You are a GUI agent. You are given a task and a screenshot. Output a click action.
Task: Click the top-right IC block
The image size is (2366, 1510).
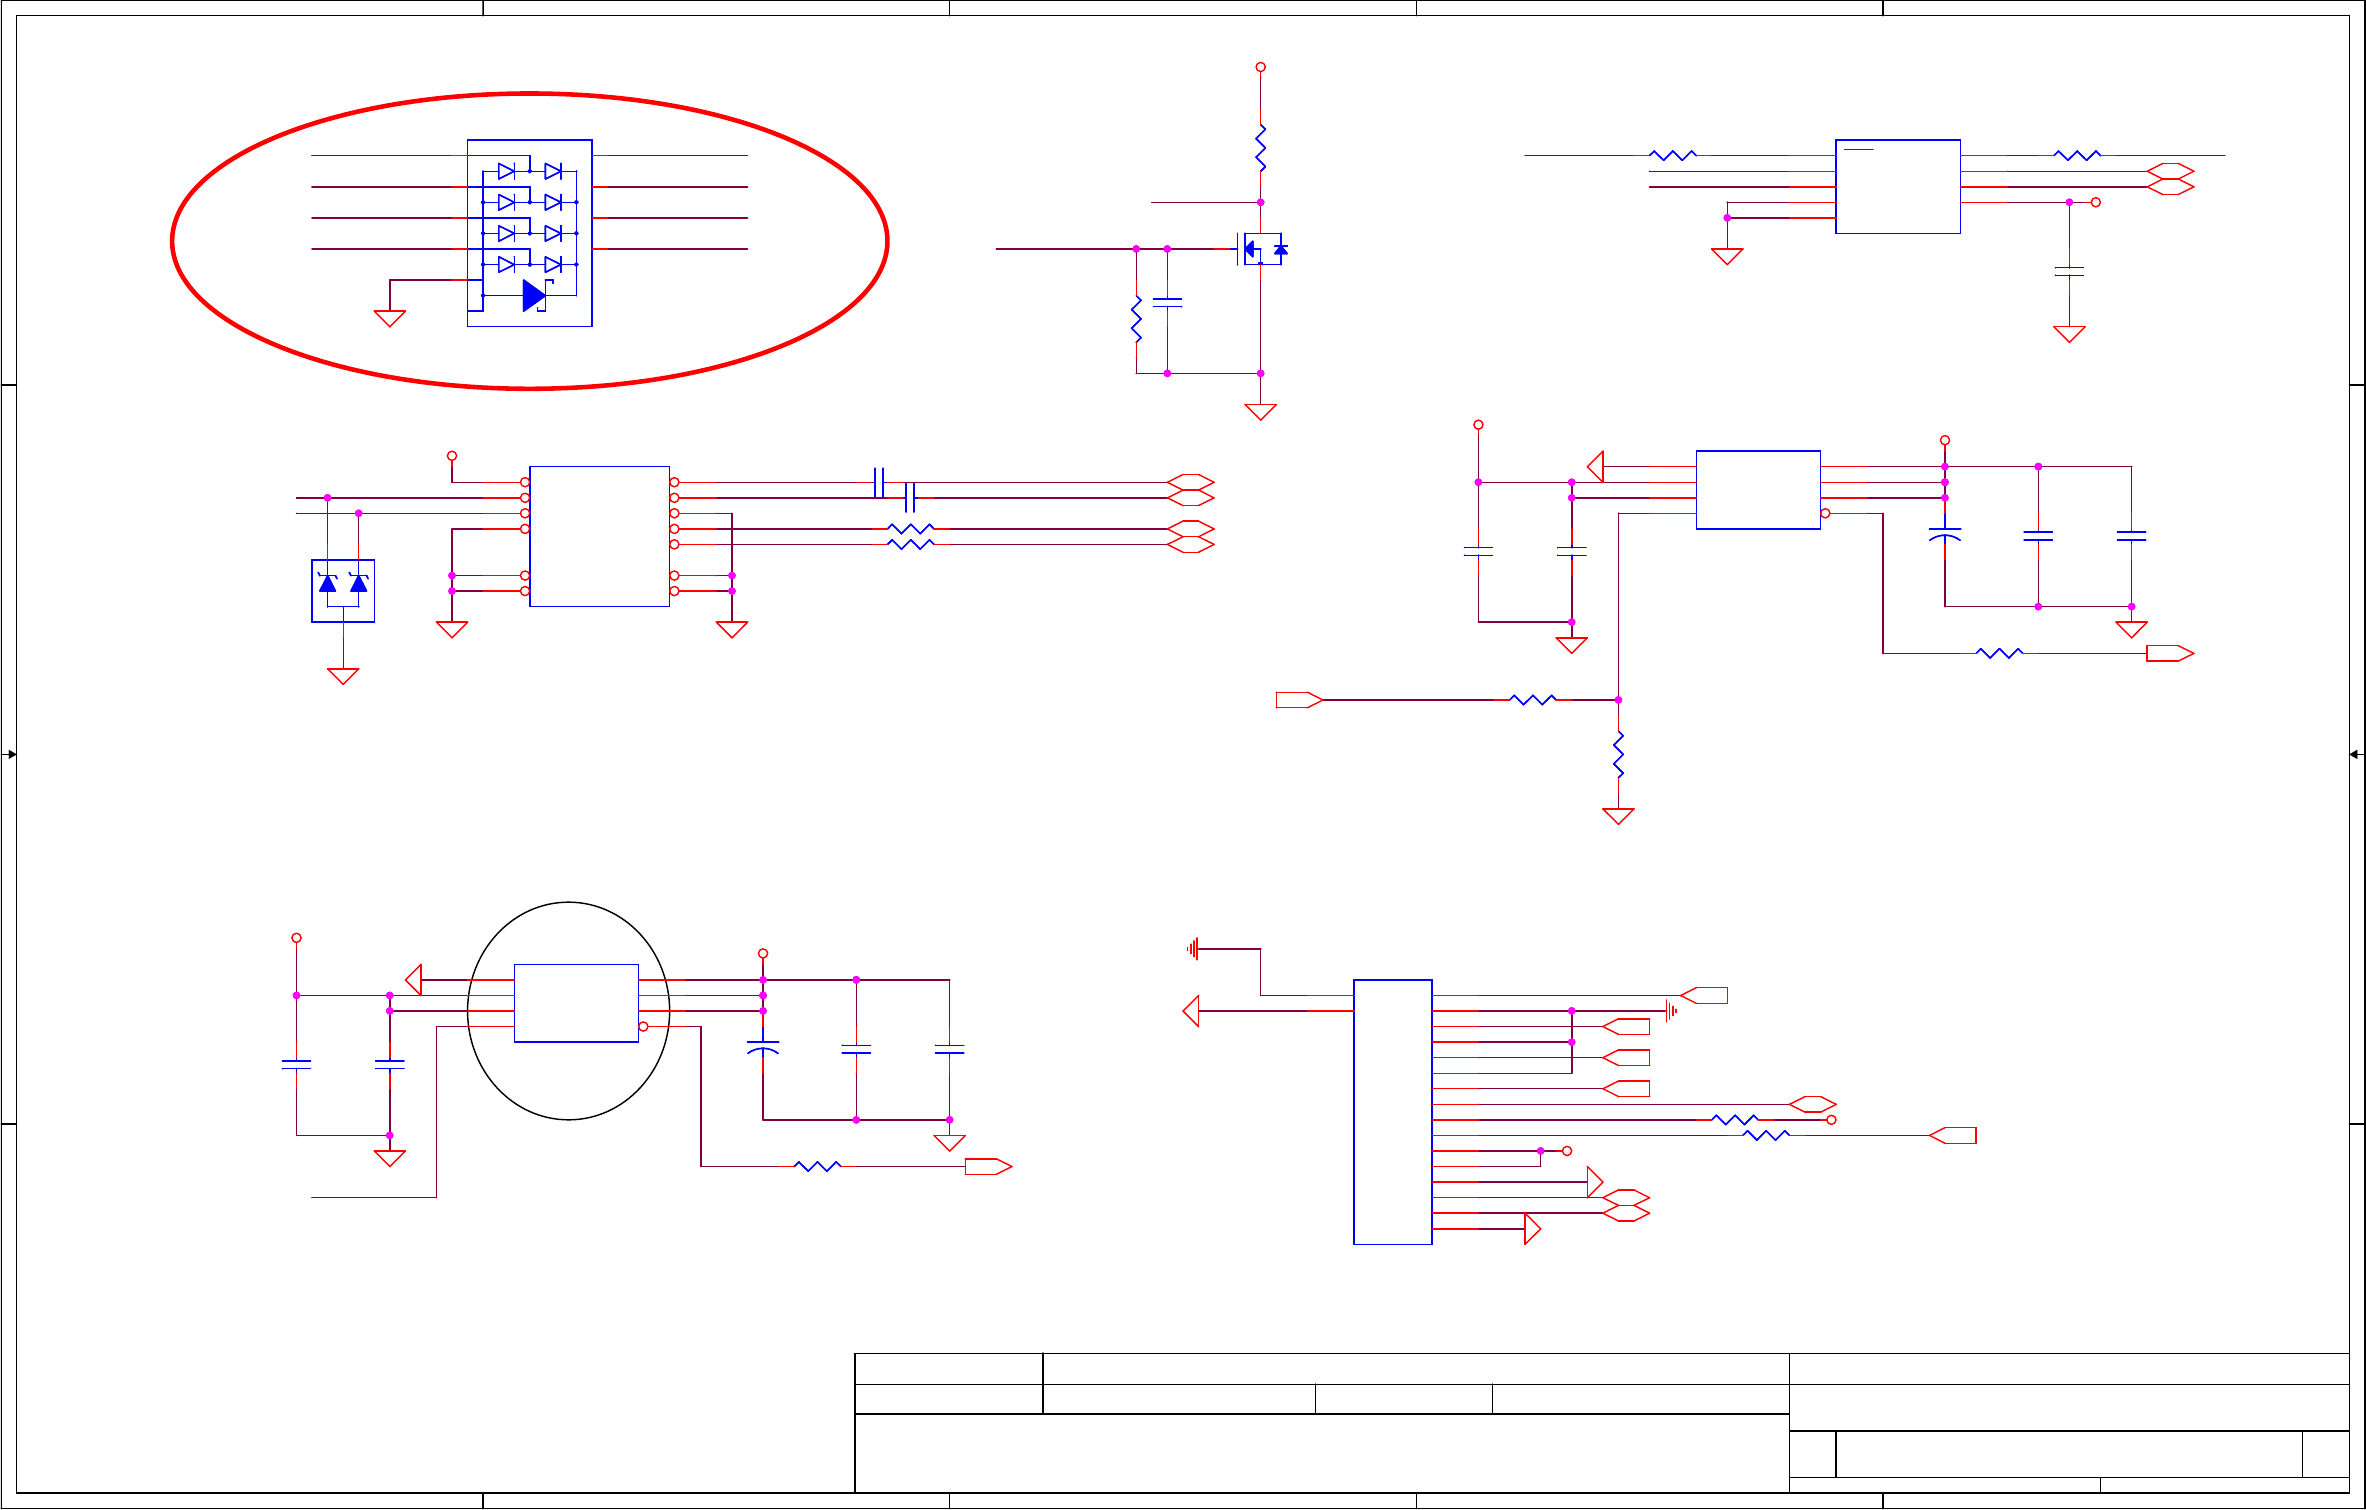pos(1897,186)
